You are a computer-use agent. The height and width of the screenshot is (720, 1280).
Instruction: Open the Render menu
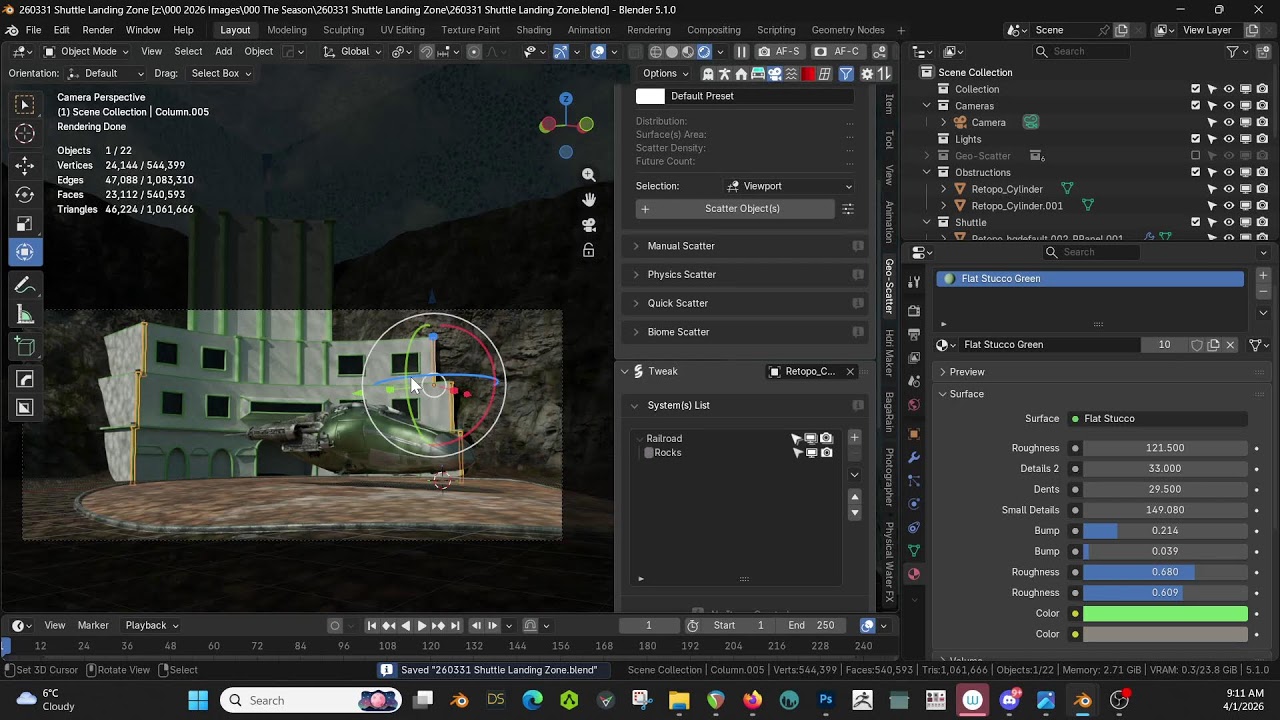coord(97,30)
